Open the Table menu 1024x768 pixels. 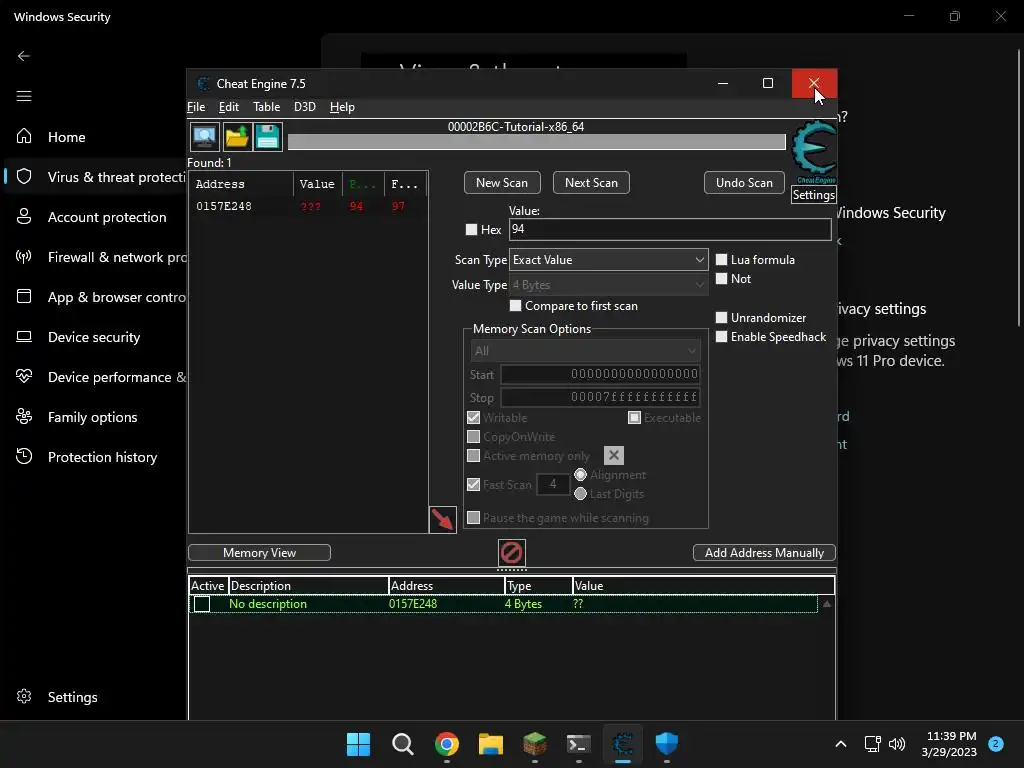click(266, 106)
